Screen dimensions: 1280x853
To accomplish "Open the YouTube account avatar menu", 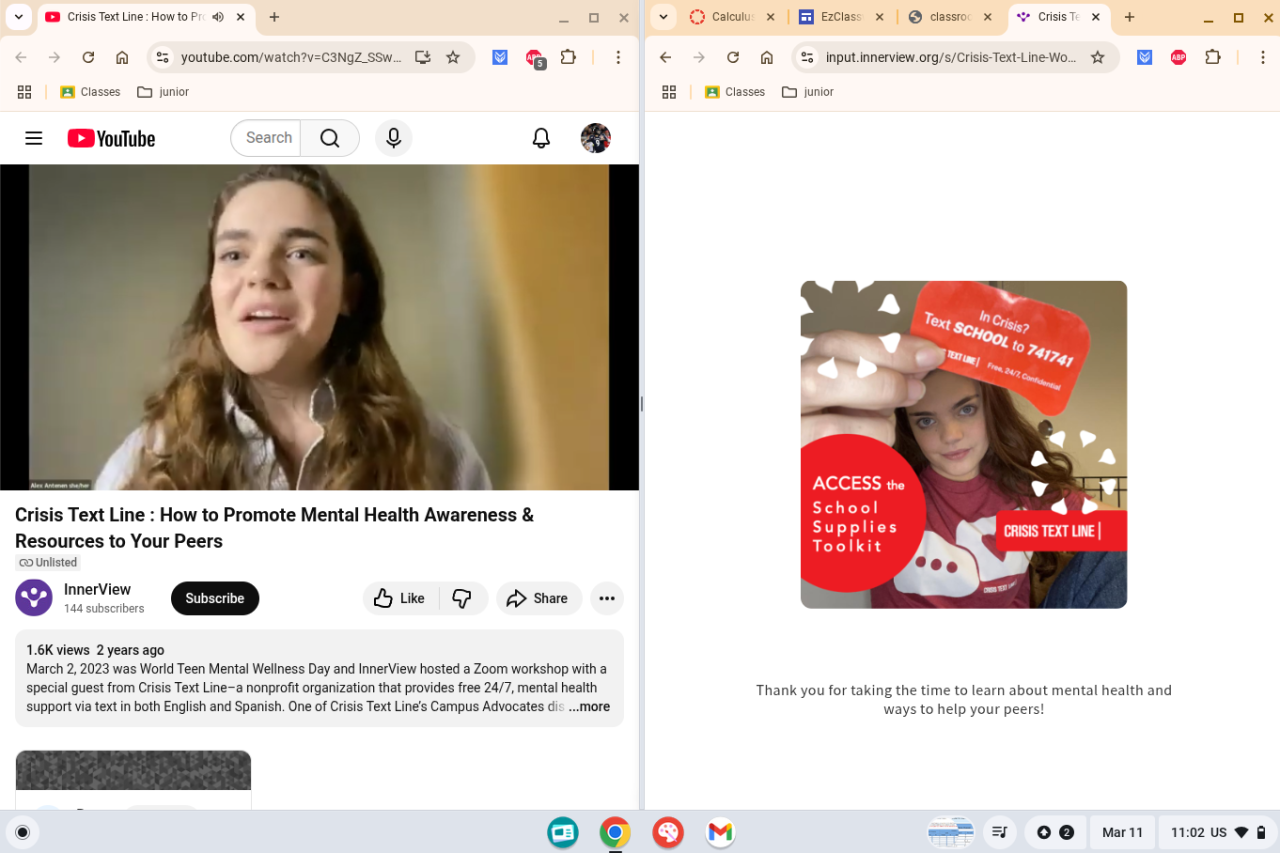I will [x=596, y=138].
